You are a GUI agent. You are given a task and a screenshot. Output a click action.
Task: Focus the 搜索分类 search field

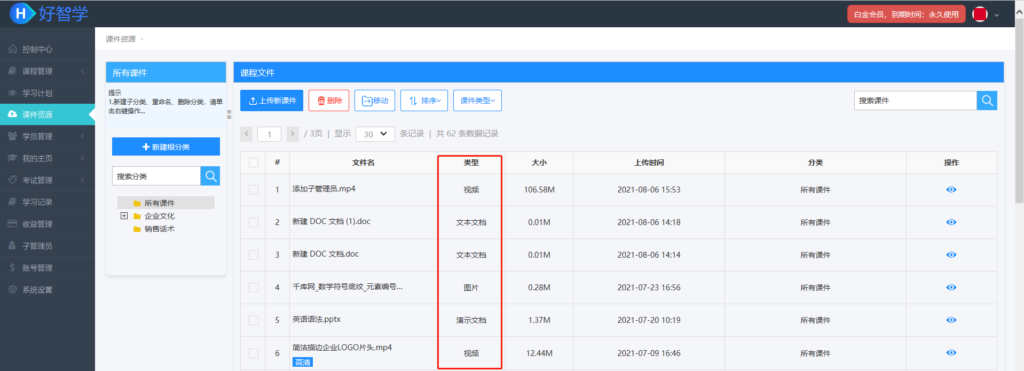click(157, 176)
